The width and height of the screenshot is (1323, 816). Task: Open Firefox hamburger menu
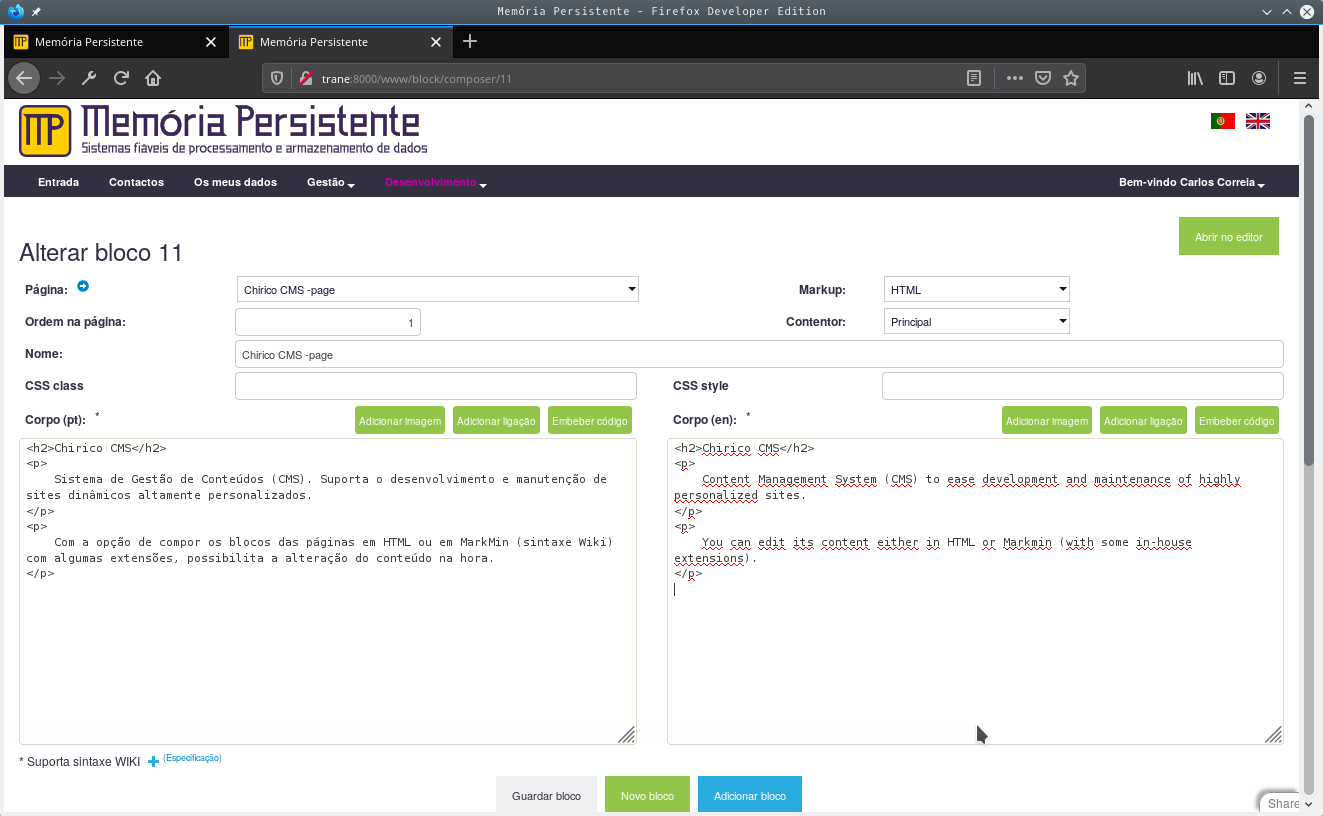point(1300,78)
